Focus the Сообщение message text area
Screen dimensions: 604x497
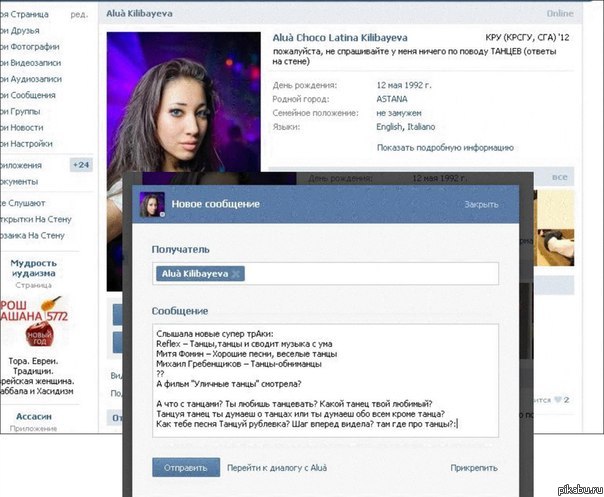(x=325, y=381)
